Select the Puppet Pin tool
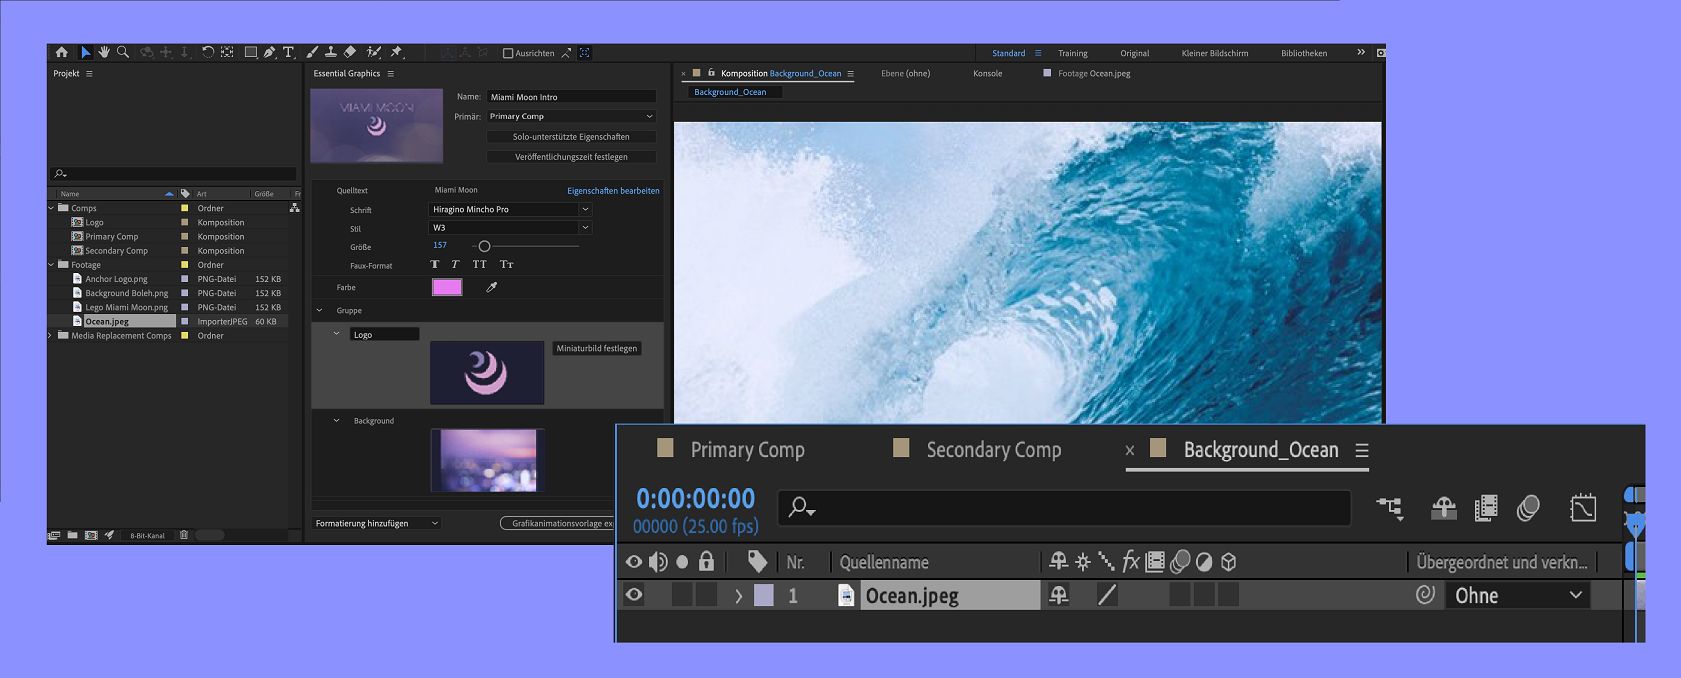 pos(396,52)
